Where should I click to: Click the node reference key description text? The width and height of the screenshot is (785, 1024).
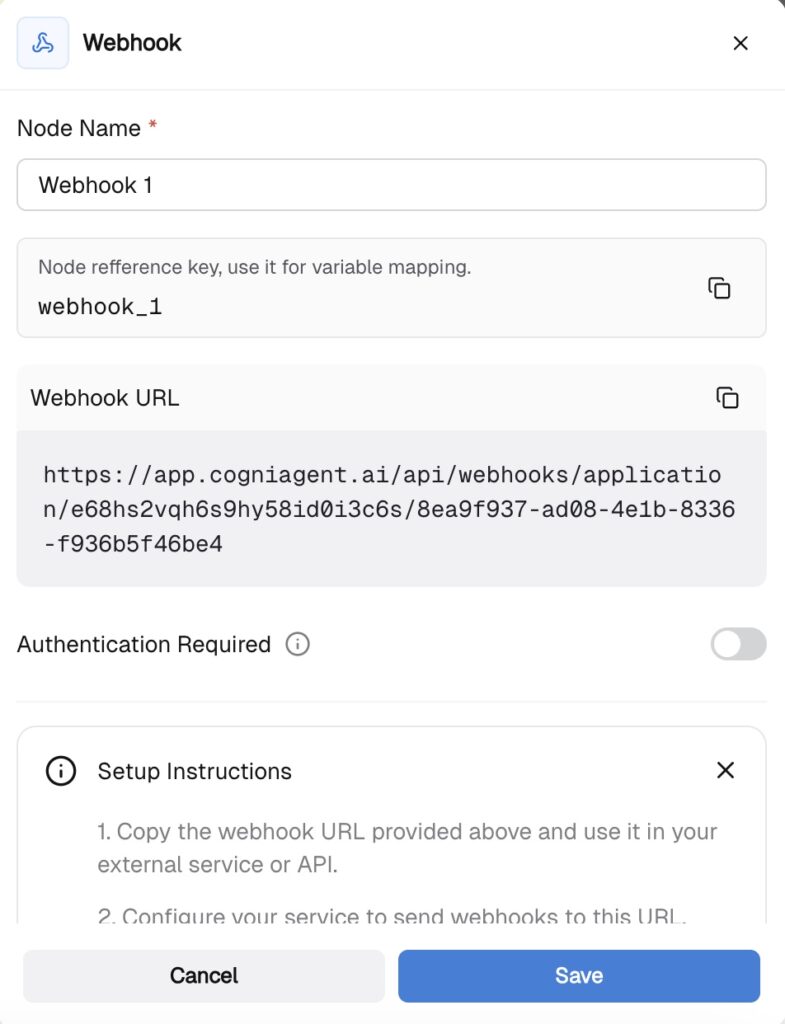coord(254,267)
